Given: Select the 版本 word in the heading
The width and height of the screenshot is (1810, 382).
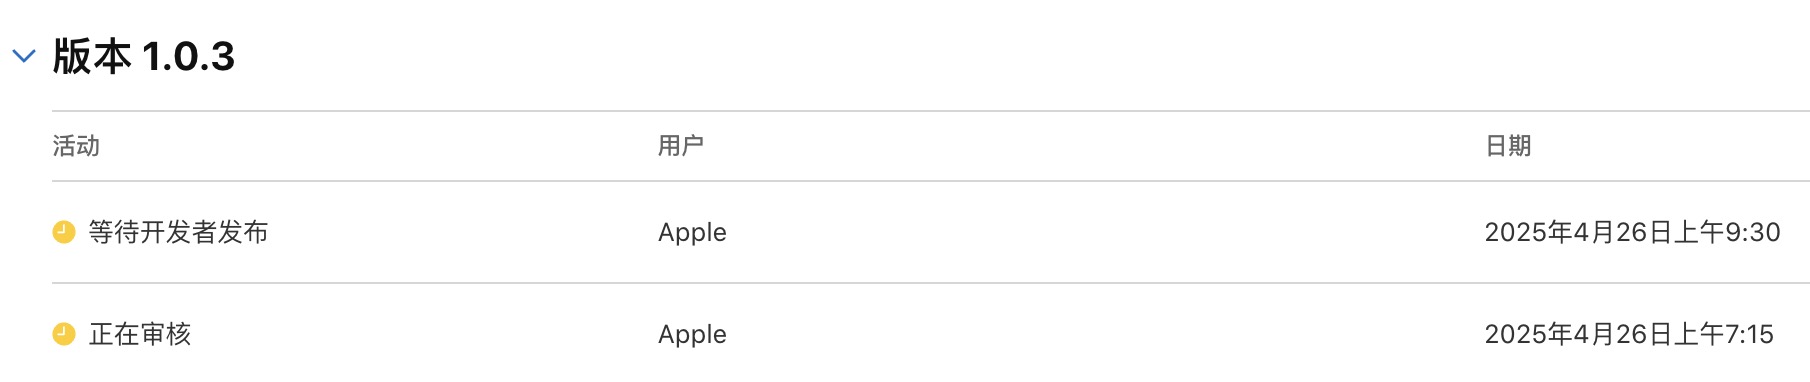Looking at the screenshot, I should pos(92,56).
